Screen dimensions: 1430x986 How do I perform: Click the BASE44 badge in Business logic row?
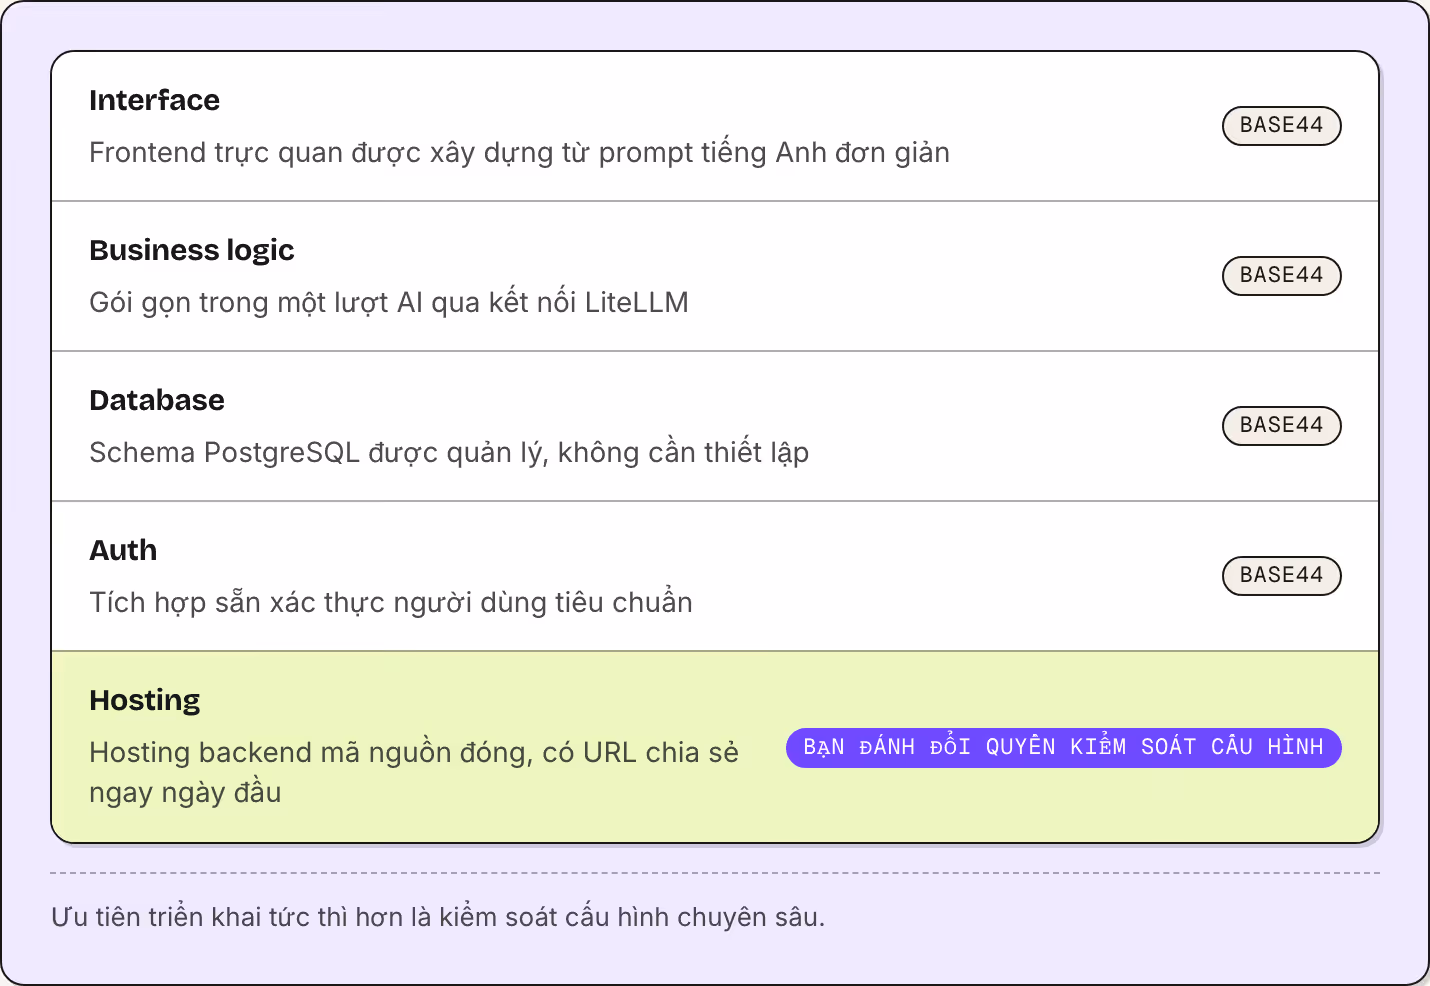tap(1281, 276)
